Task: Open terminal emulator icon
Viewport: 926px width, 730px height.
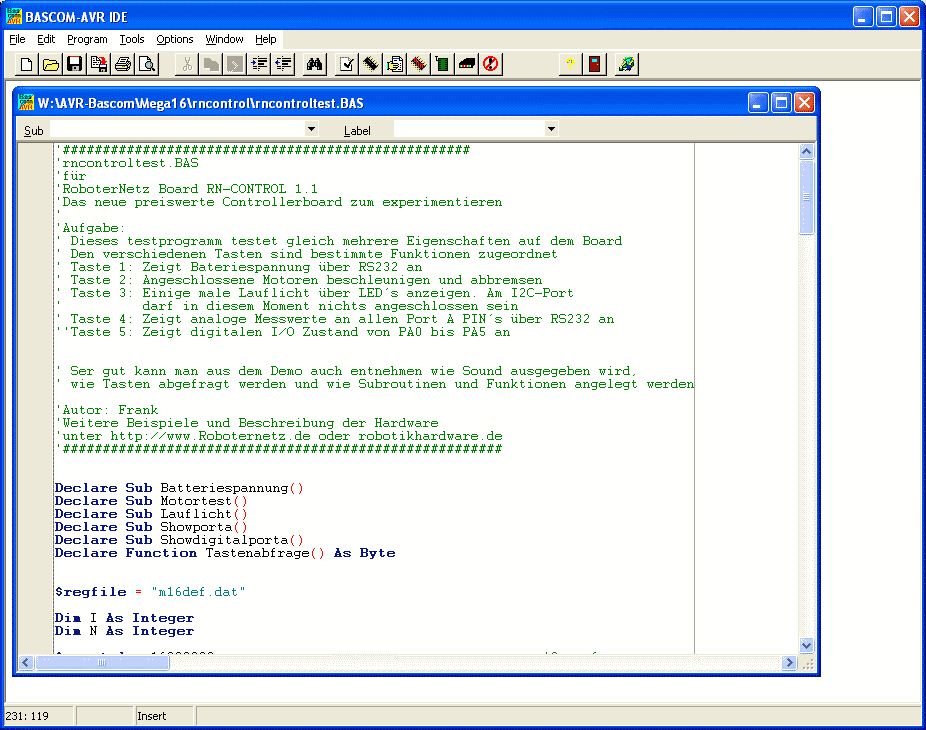Action: point(467,64)
